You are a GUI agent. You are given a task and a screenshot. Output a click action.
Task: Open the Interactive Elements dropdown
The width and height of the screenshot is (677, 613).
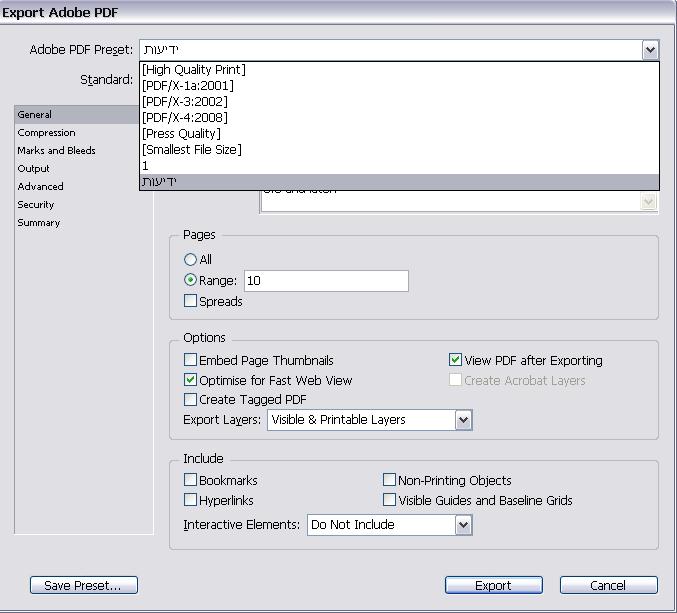(x=463, y=525)
